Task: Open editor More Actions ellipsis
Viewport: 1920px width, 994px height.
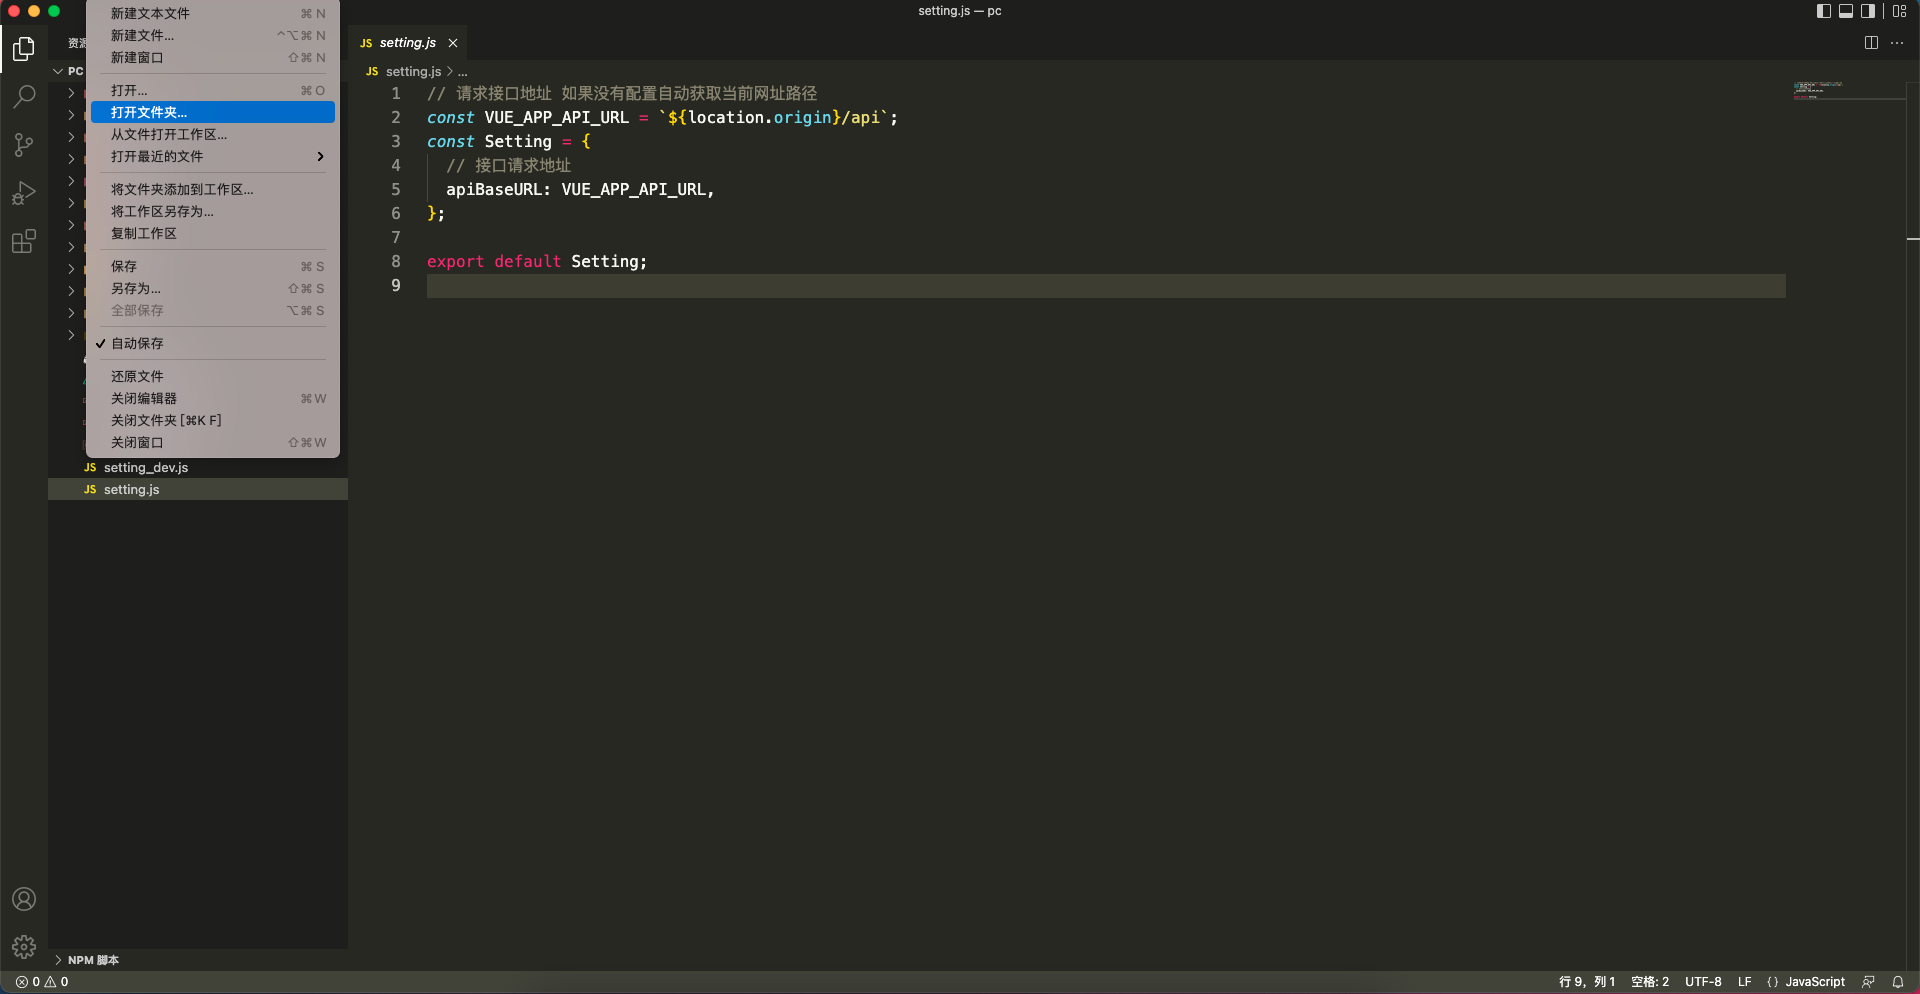Action: click(1897, 43)
